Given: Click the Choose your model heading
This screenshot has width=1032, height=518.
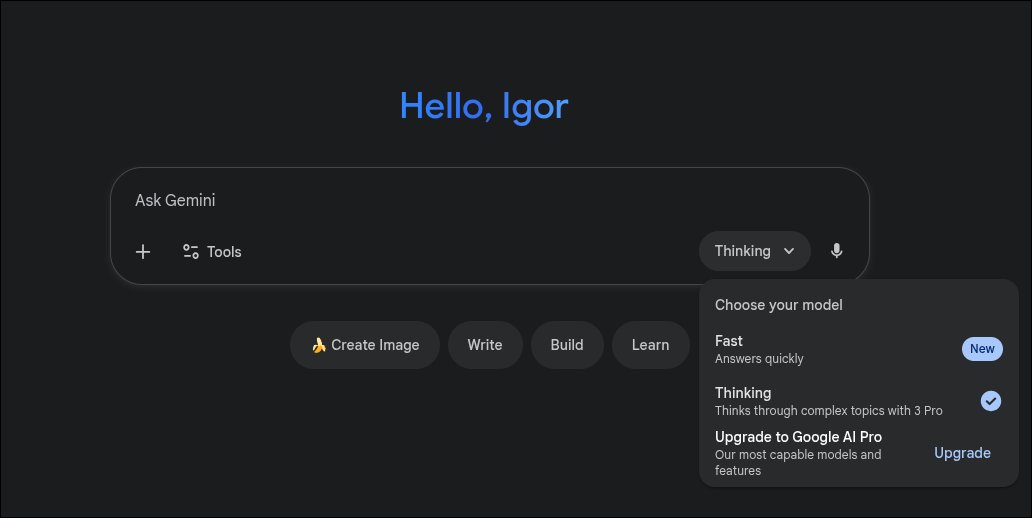Looking at the screenshot, I should 779,305.
